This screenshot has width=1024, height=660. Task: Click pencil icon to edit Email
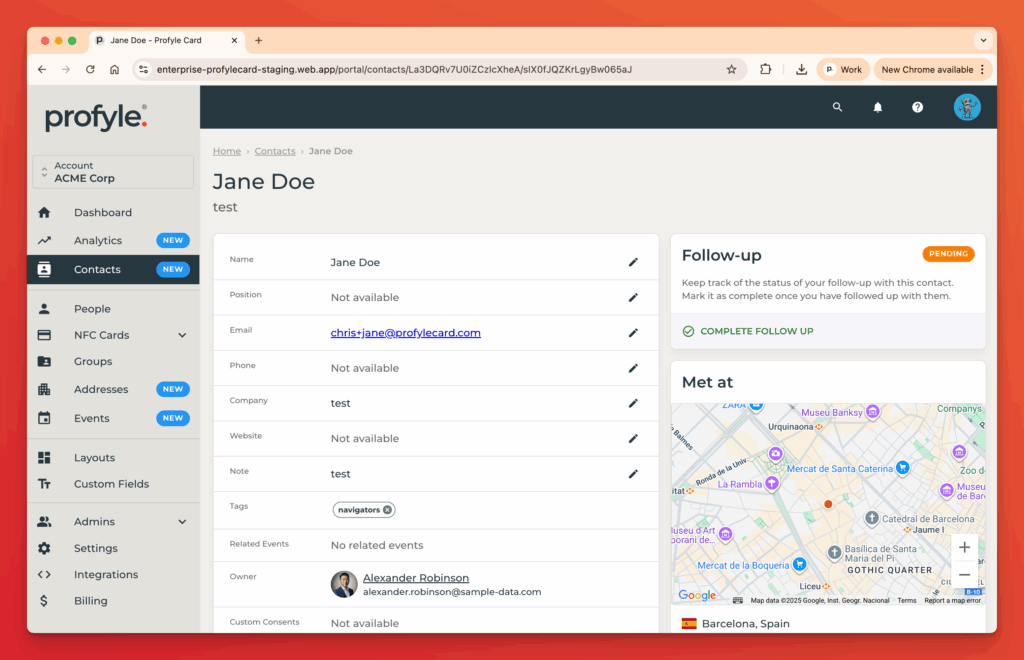(633, 333)
